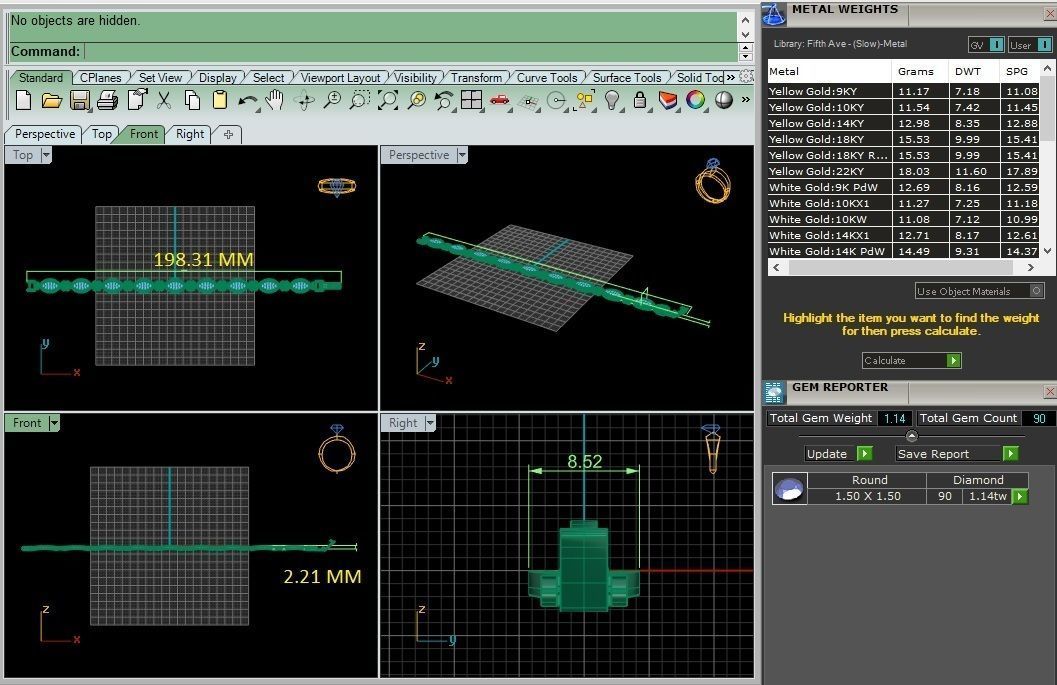1057x685 pixels.
Task: Click in the Command input field
Action: click(411, 51)
